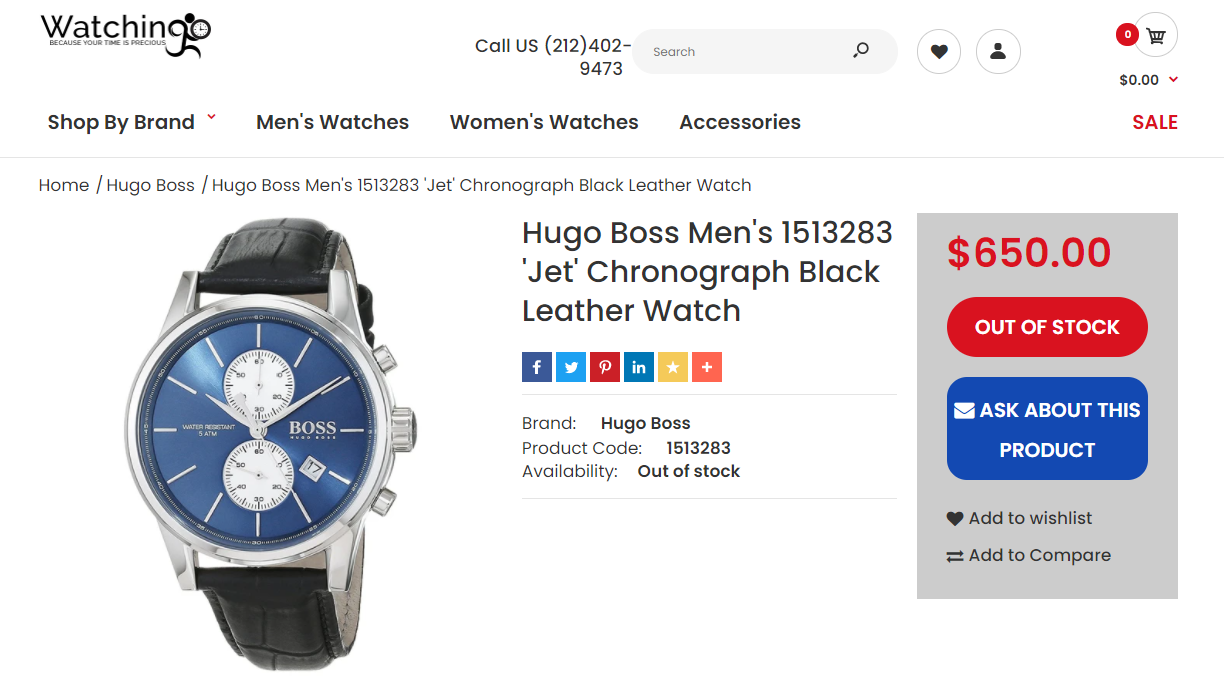Go to Accessories menu item
Image resolution: width=1224 pixels, height=684 pixels.
[x=740, y=122]
